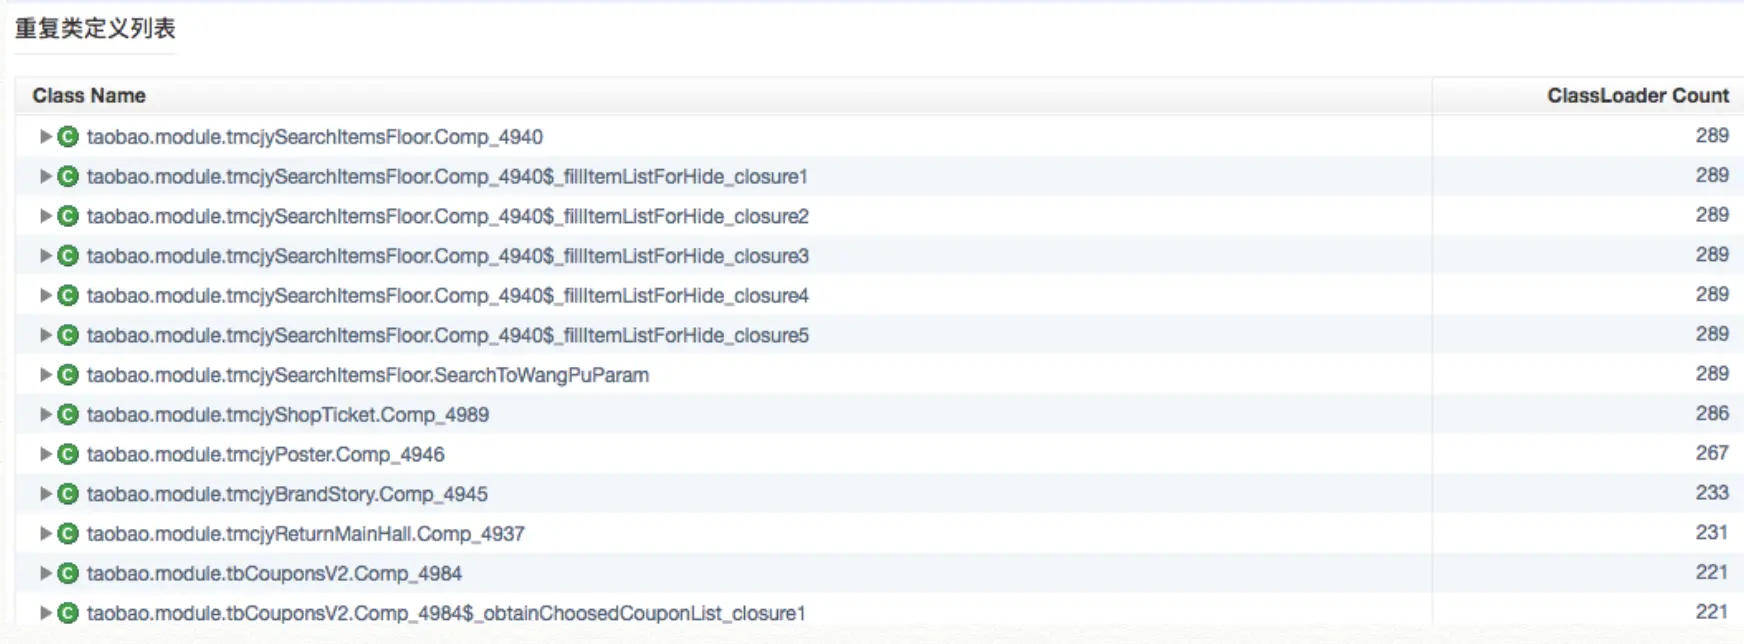Select class name tmcjyPoster.Comp_4946

pyautogui.click(x=265, y=455)
